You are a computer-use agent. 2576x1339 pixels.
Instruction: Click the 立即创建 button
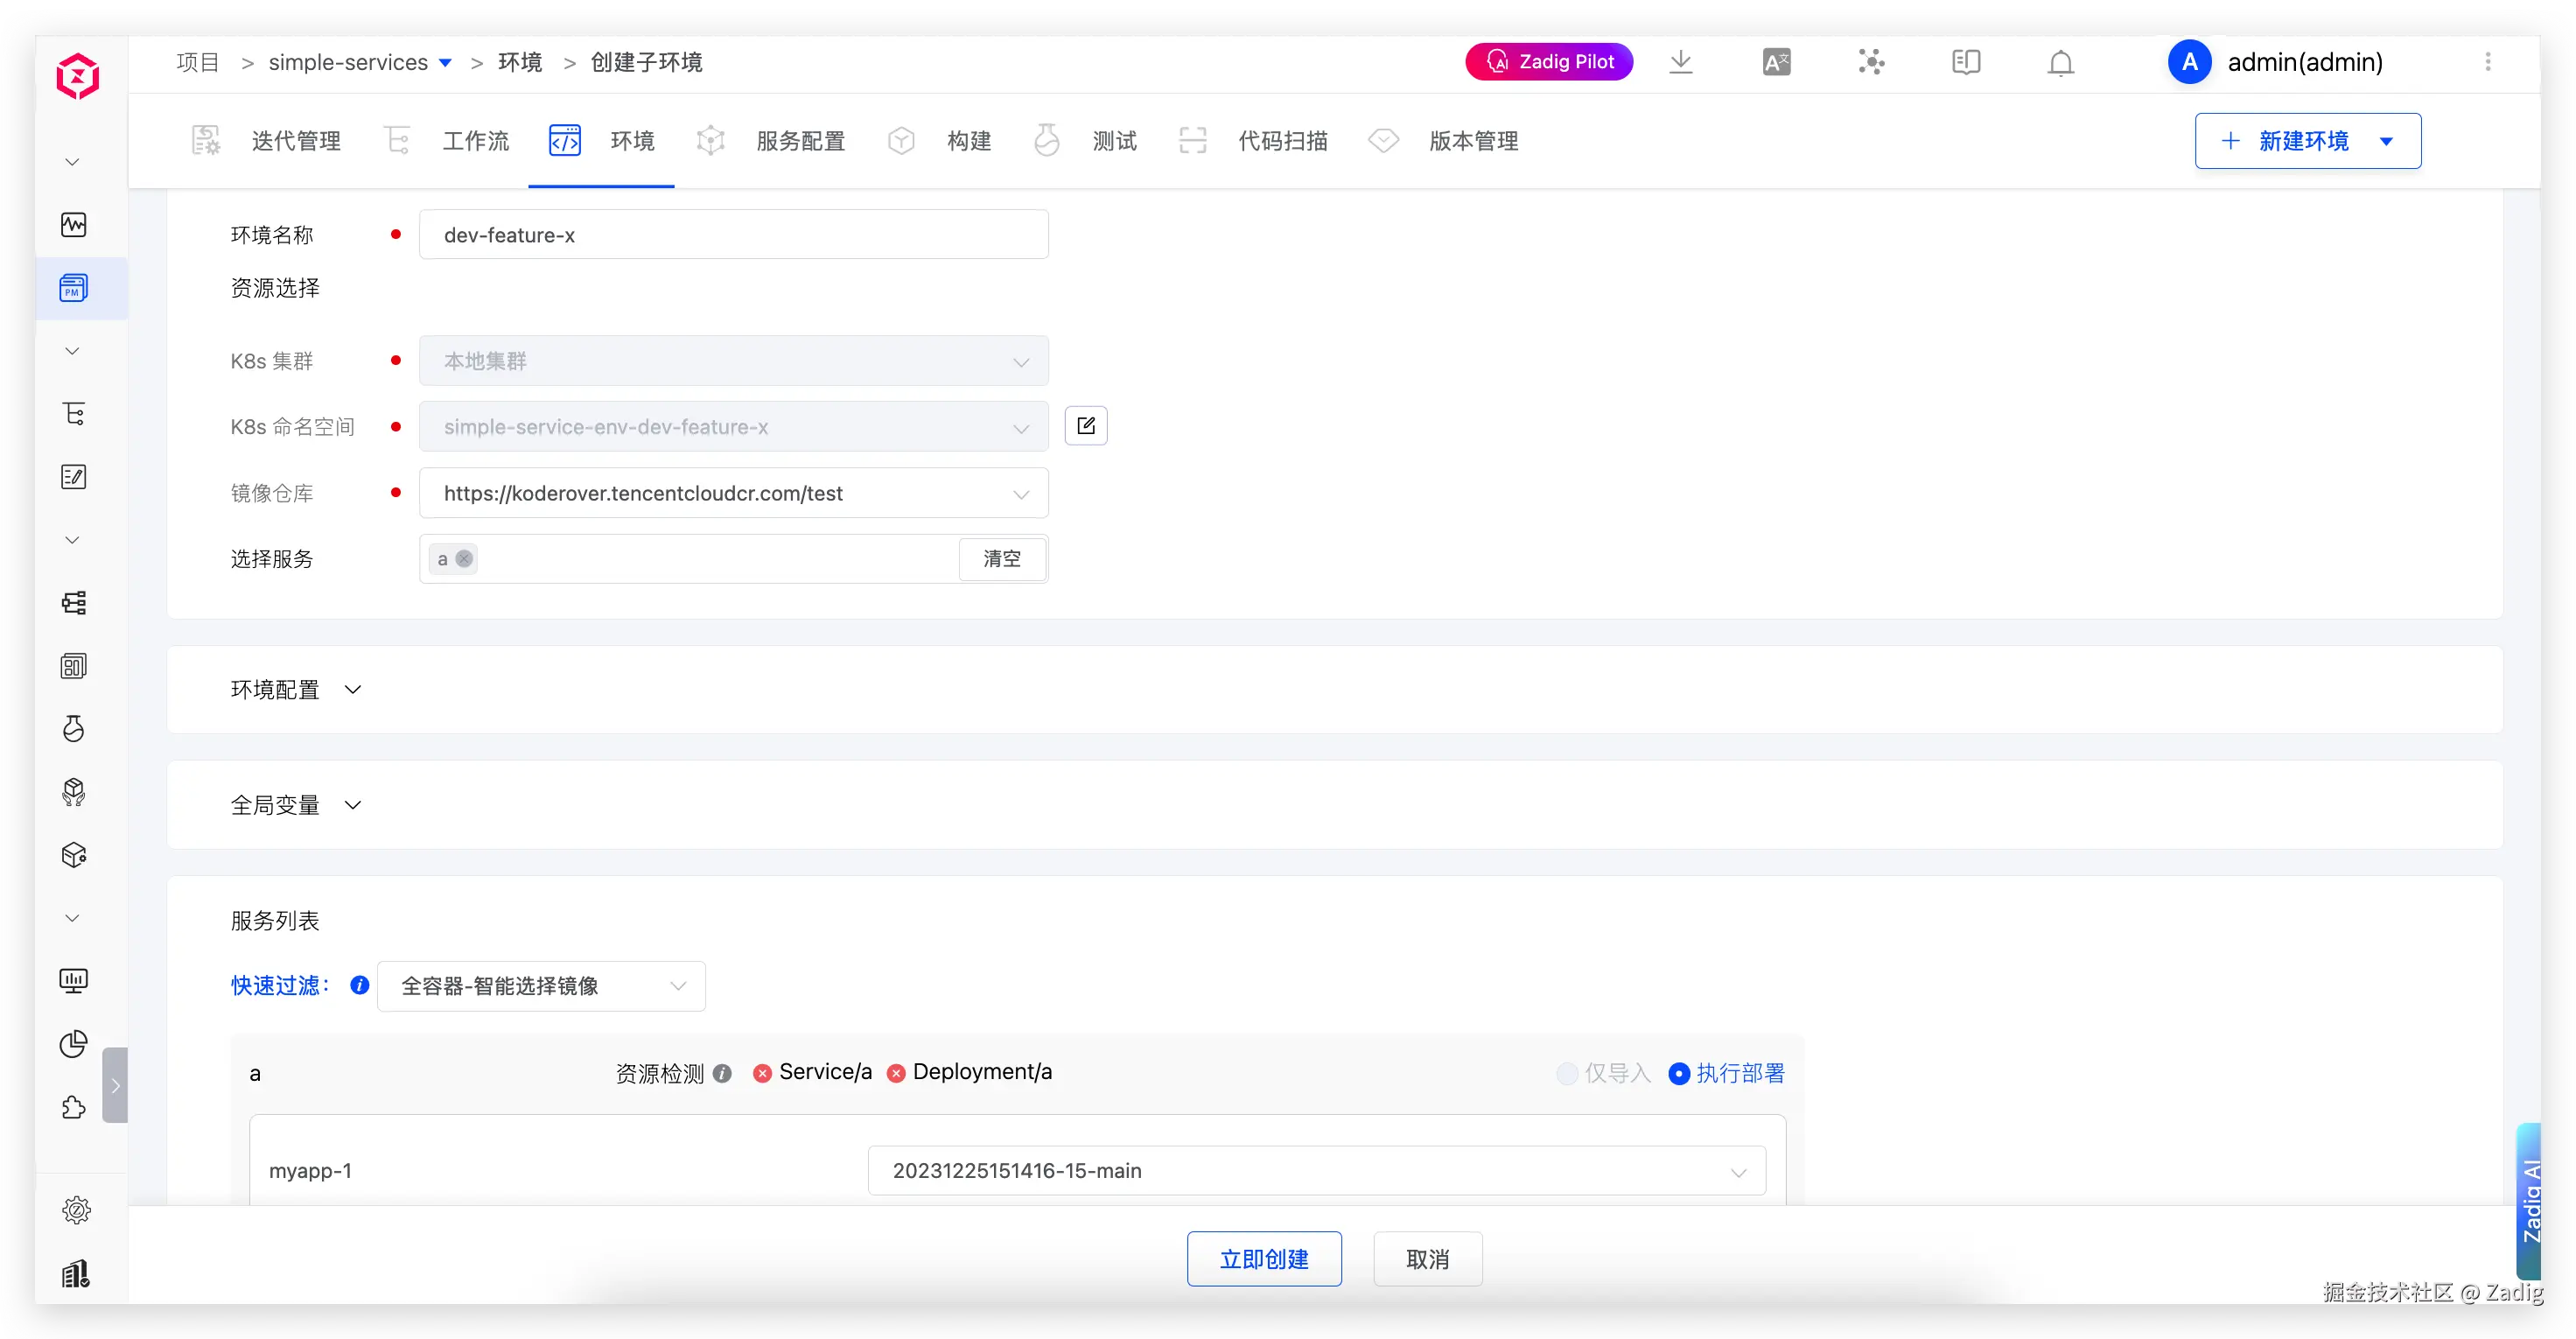tap(1264, 1259)
